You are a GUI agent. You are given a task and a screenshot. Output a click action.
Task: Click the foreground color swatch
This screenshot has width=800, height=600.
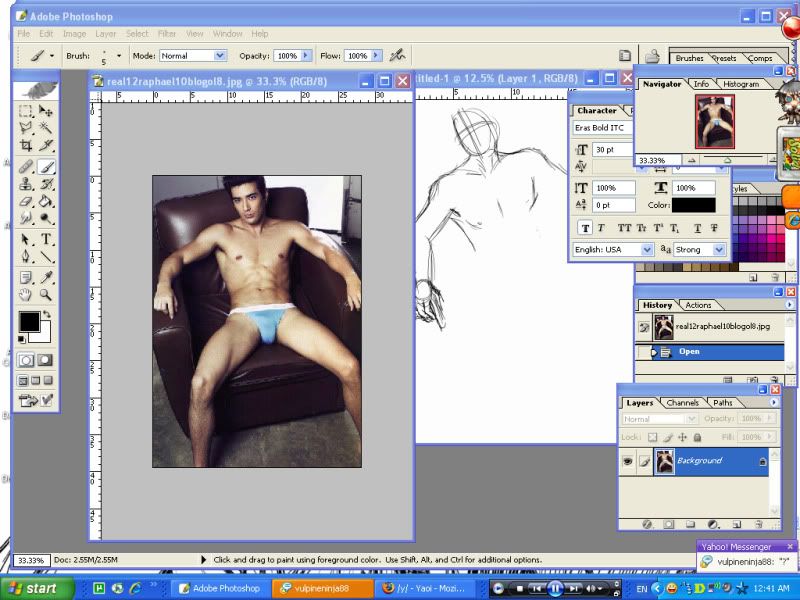(x=29, y=322)
